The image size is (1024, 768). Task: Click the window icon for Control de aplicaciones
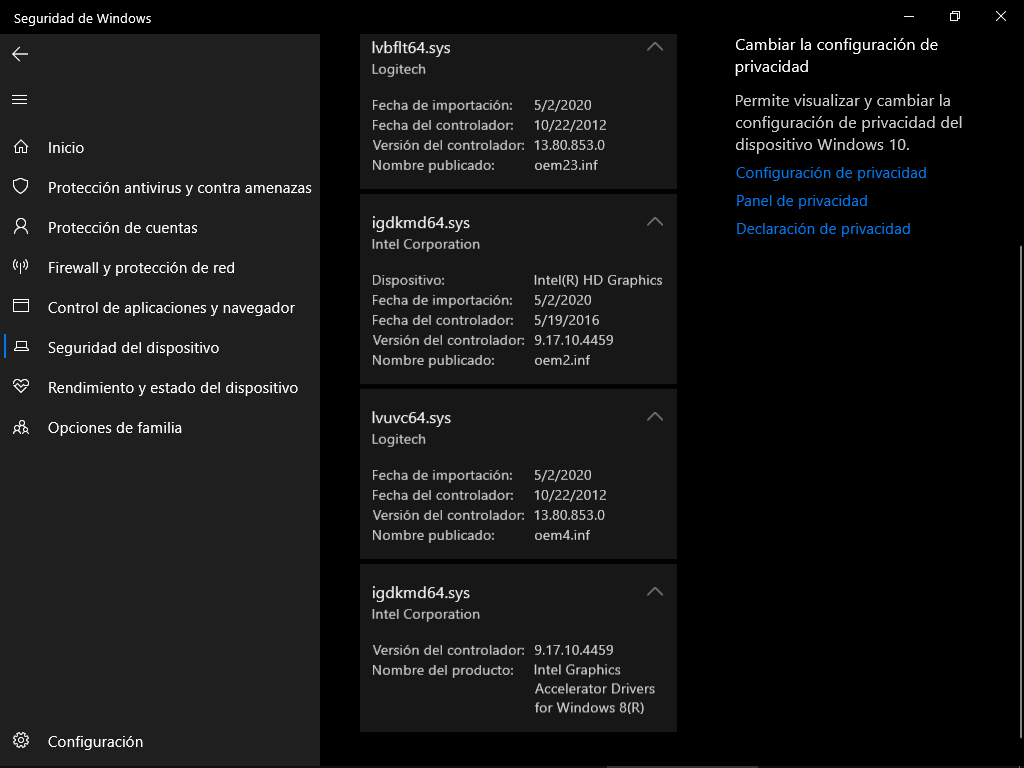(x=21, y=306)
